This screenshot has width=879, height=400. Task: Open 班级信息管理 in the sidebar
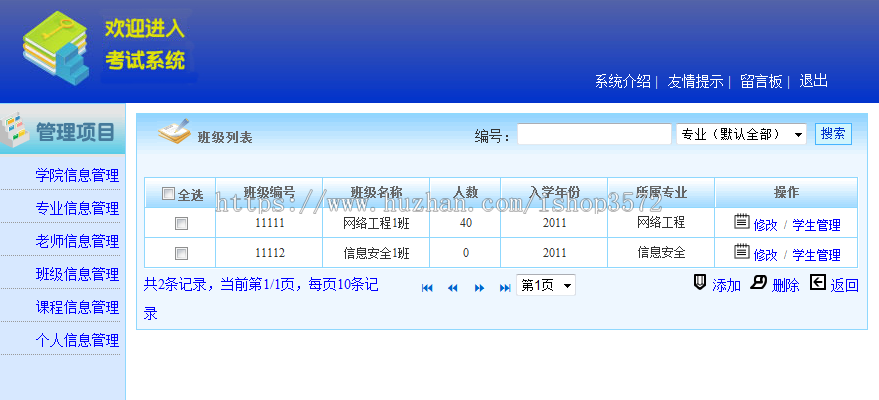point(77,275)
